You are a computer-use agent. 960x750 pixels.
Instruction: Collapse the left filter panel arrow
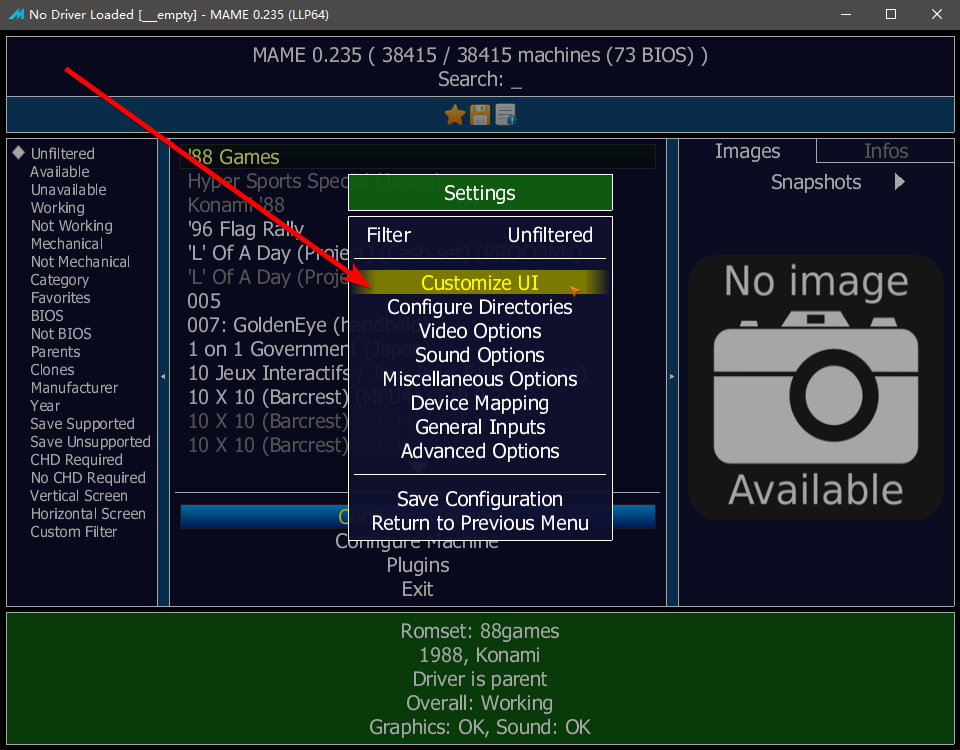[x=163, y=376]
